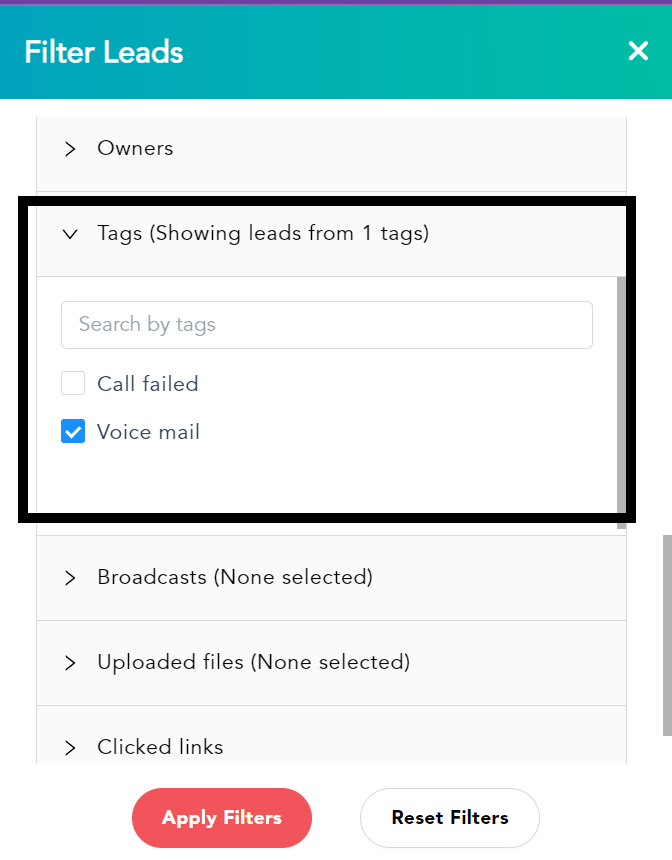This screenshot has height=860, width=672.
Task: Click the tags list inner scrollbar
Action: coord(622,403)
